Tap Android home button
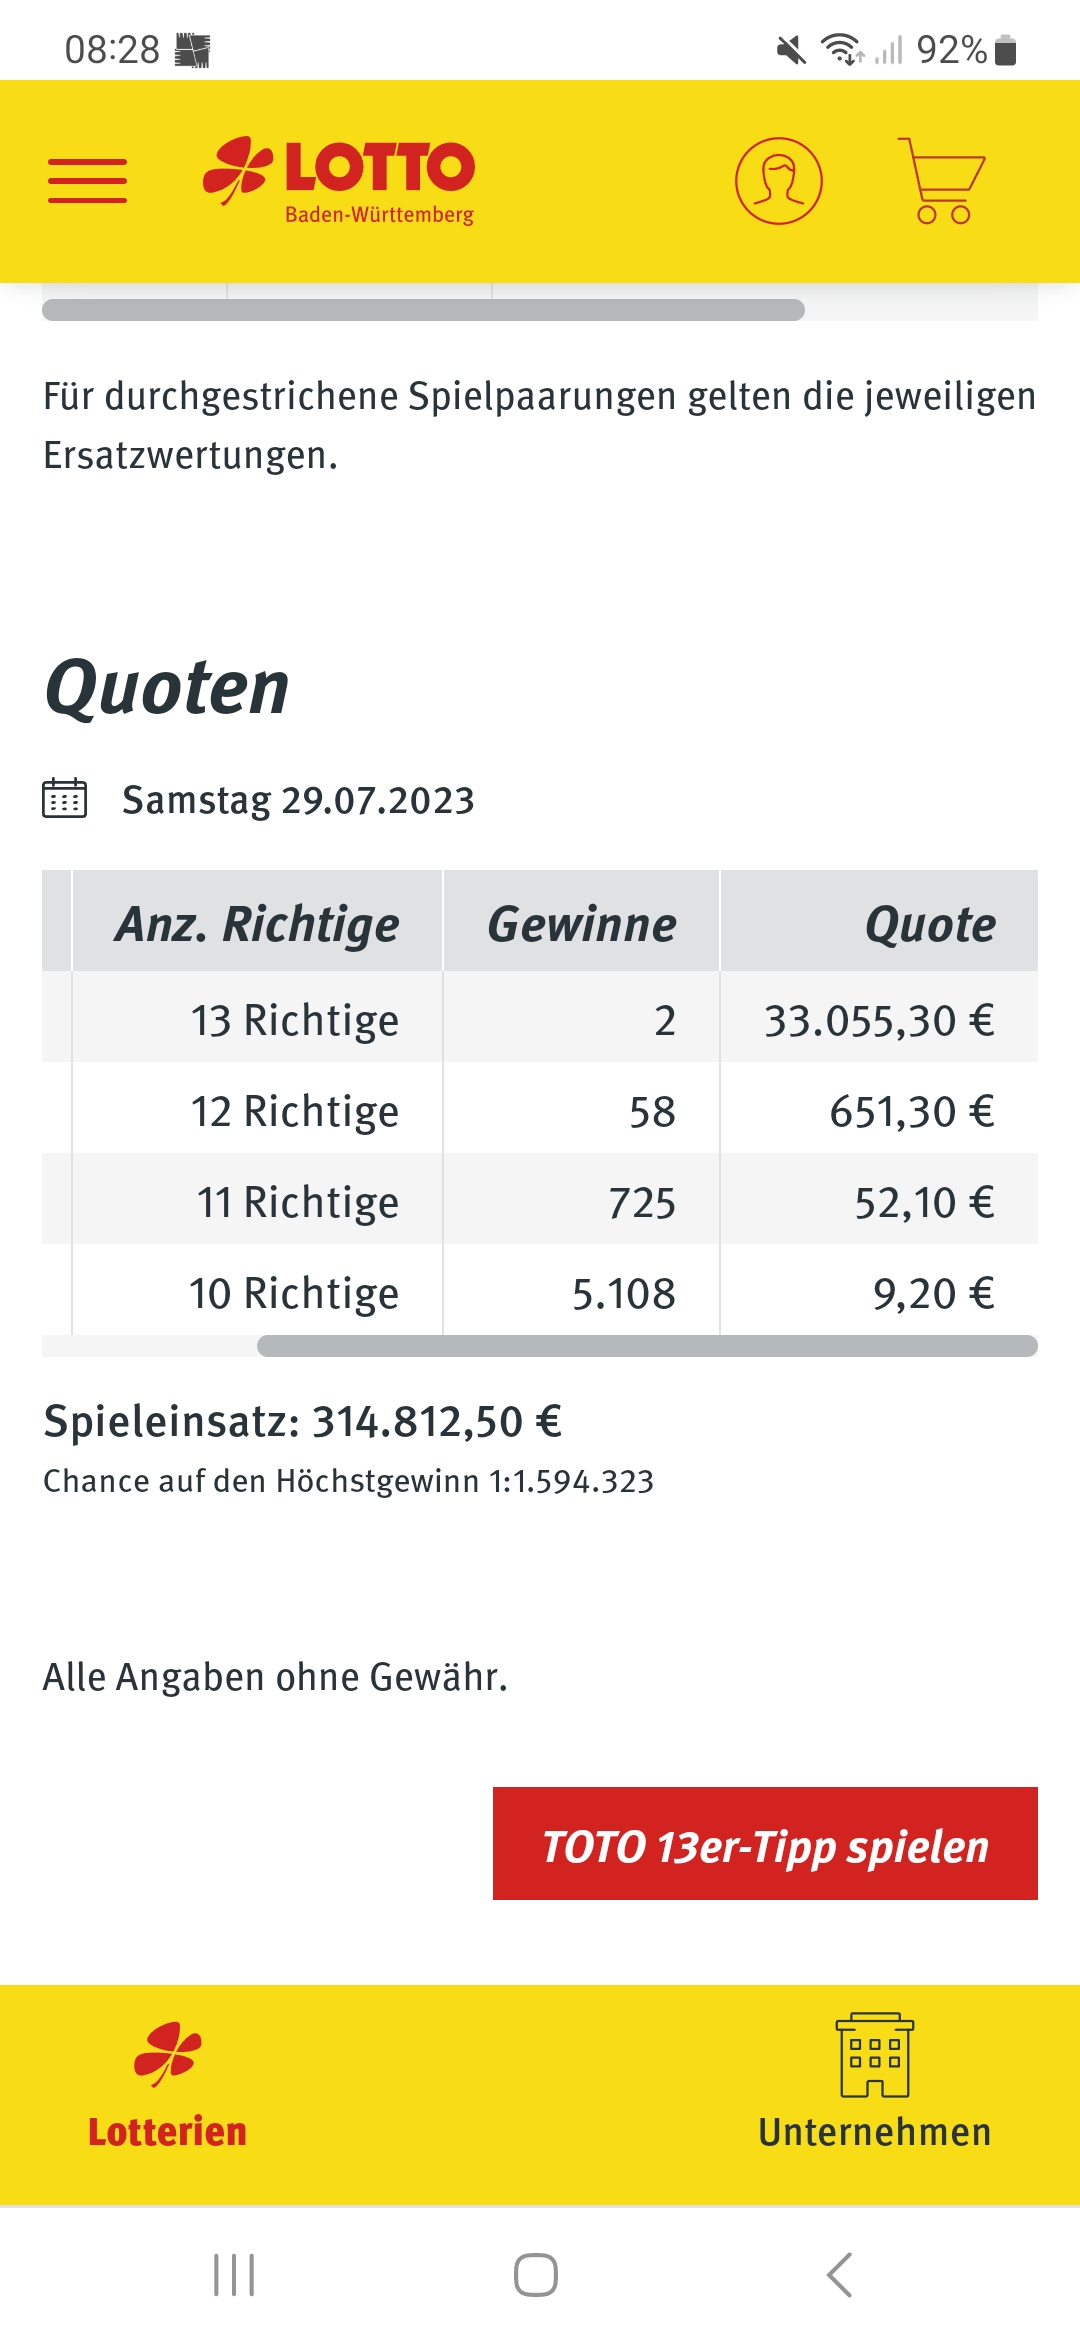 (536, 2275)
